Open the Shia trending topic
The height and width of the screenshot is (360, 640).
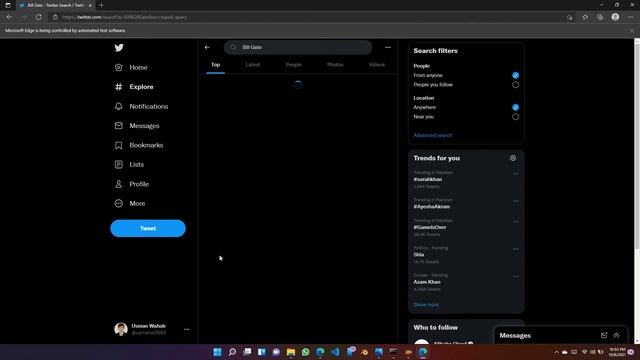click(x=419, y=254)
